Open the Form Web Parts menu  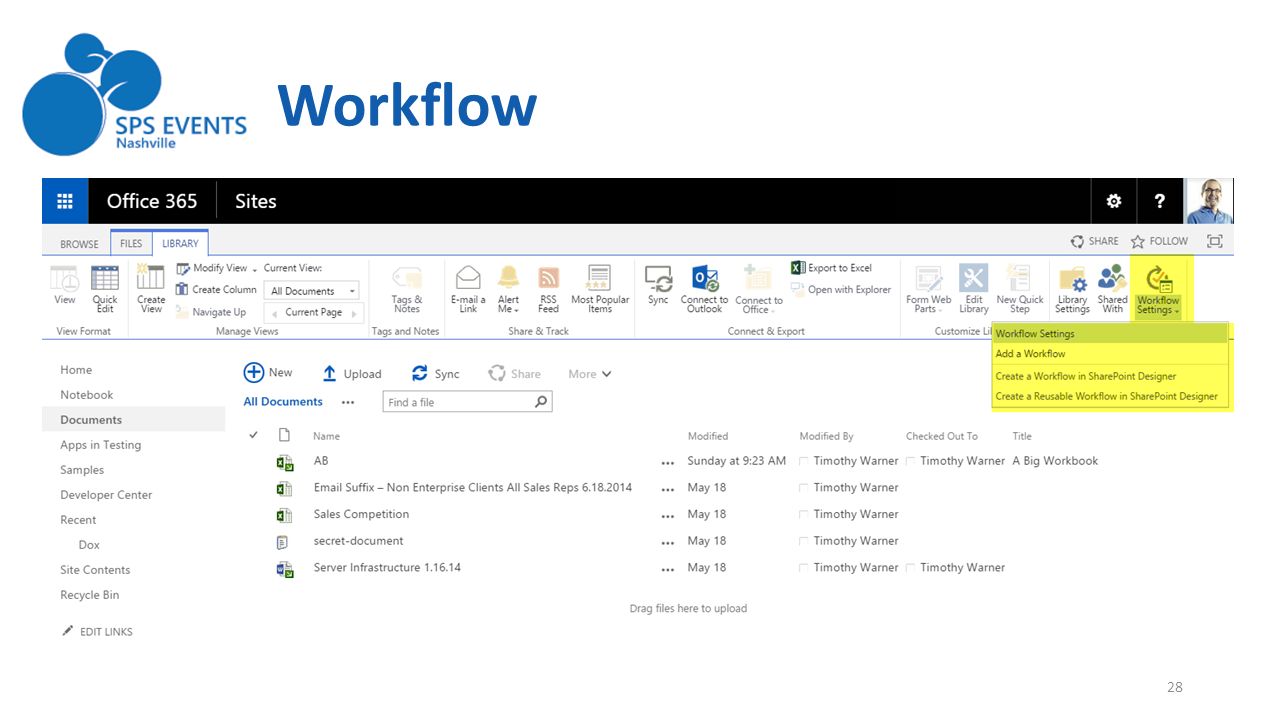(x=929, y=289)
